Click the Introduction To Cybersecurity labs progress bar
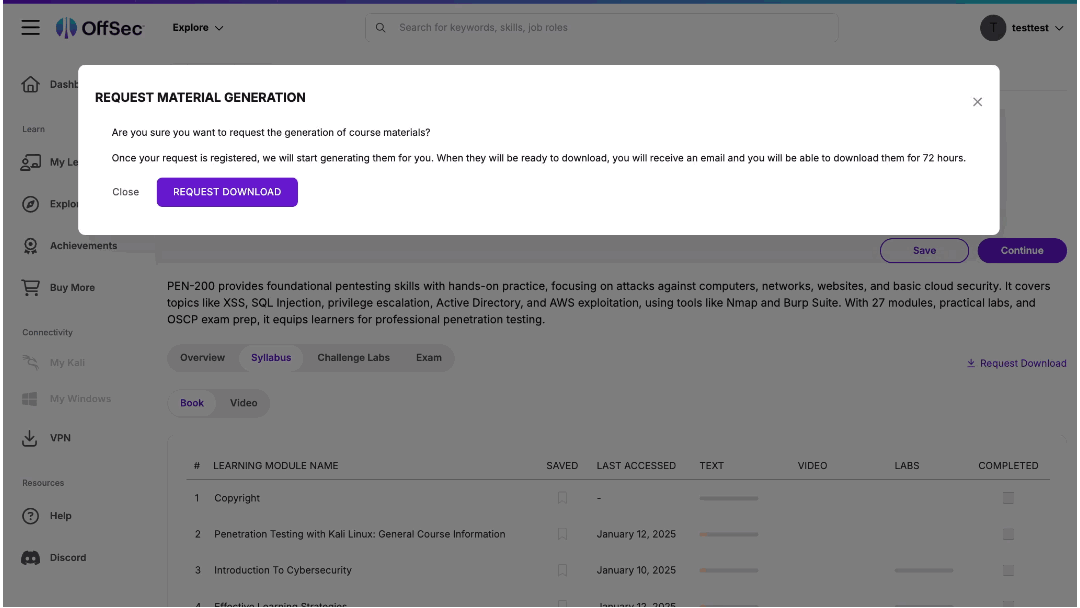The width and height of the screenshot is (1080, 608). coord(924,571)
